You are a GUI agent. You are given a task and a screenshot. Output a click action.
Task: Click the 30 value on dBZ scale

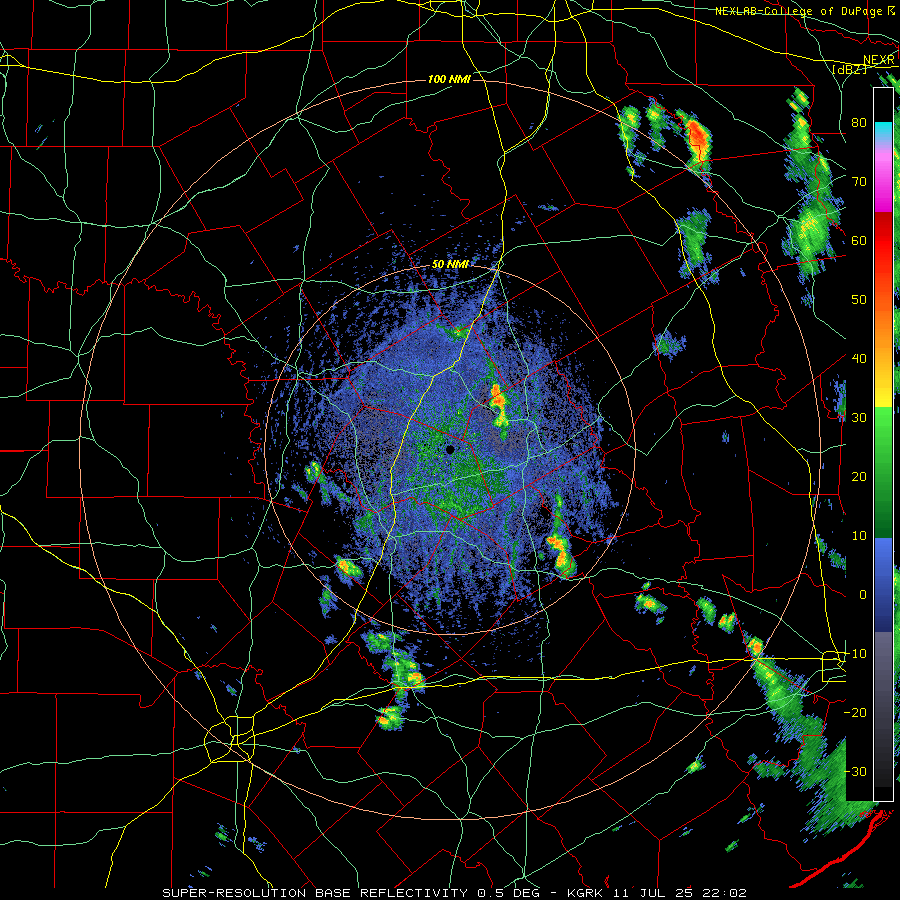[x=859, y=417]
